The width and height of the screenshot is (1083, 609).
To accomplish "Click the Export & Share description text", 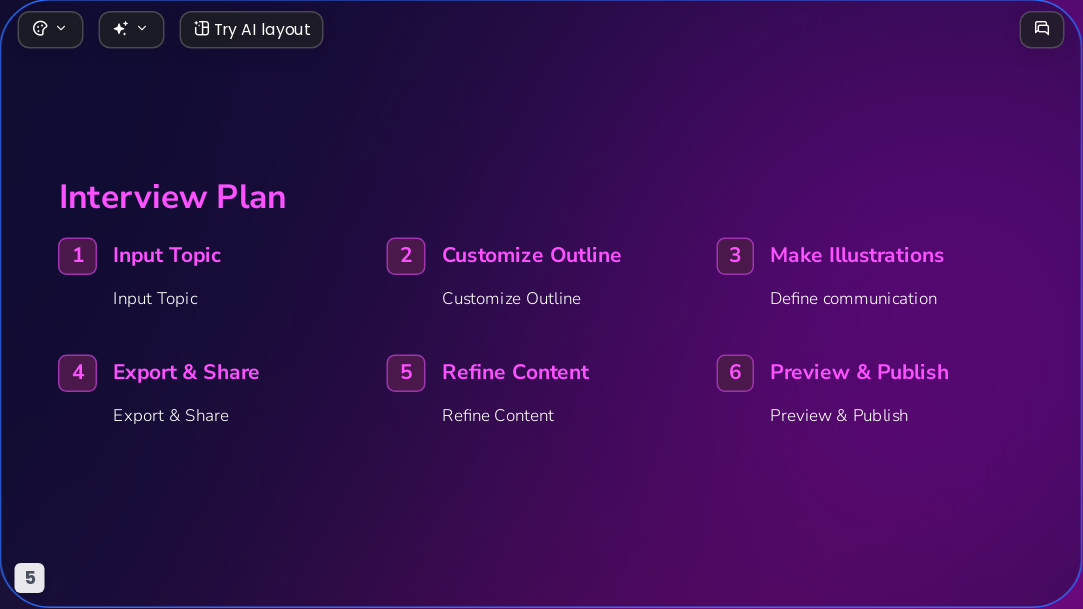I will click(171, 416).
